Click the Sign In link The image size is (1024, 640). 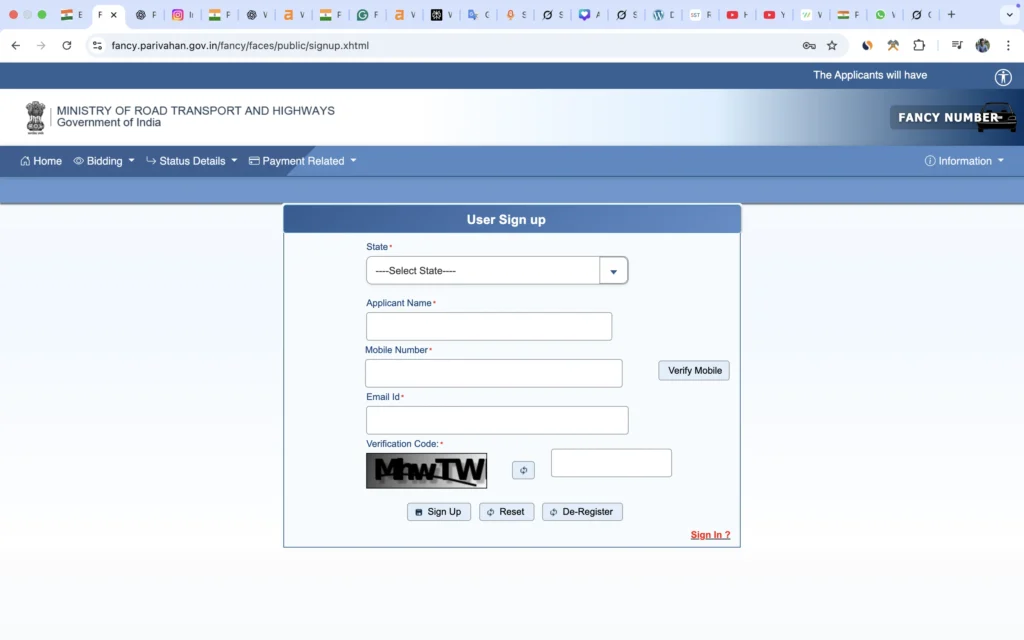click(710, 534)
